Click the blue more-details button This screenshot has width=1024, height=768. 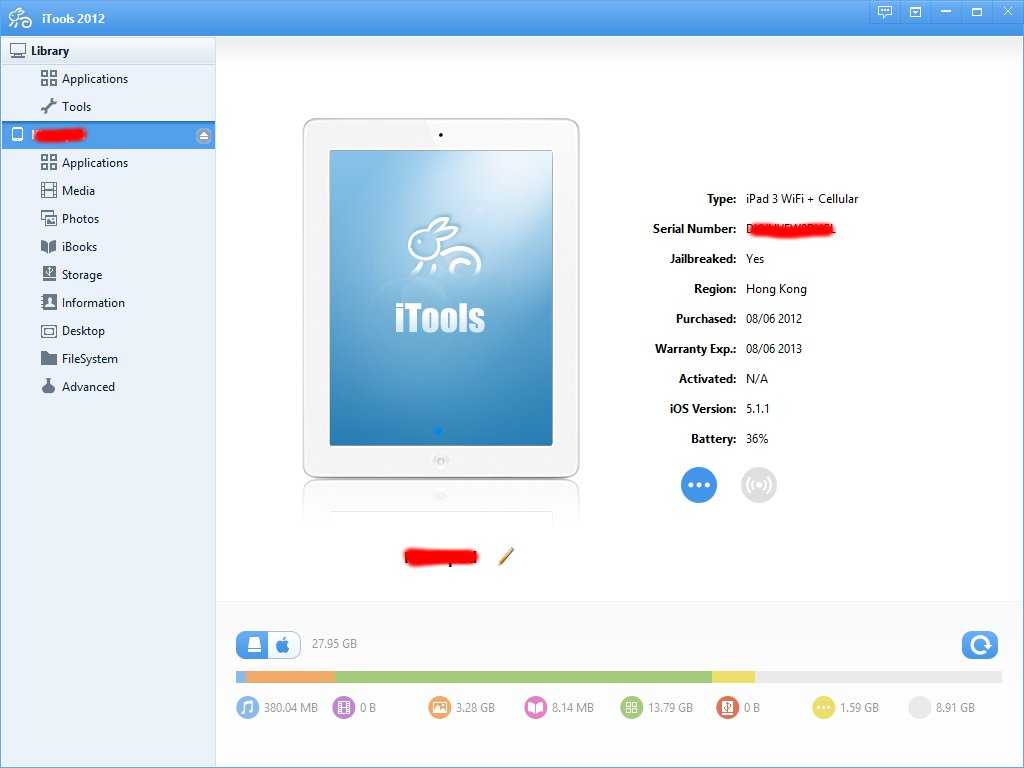pos(699,485)
